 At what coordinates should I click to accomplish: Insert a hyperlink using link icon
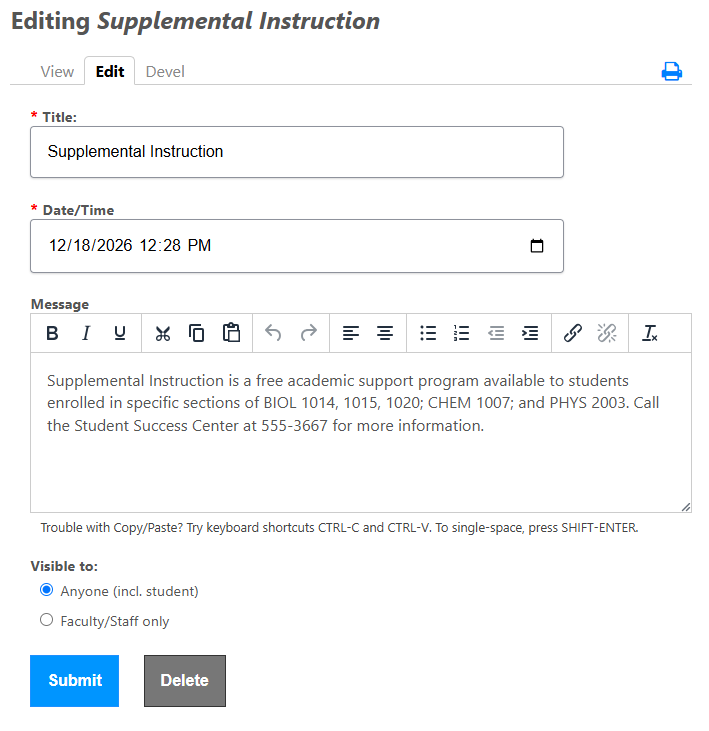(572, 333)
